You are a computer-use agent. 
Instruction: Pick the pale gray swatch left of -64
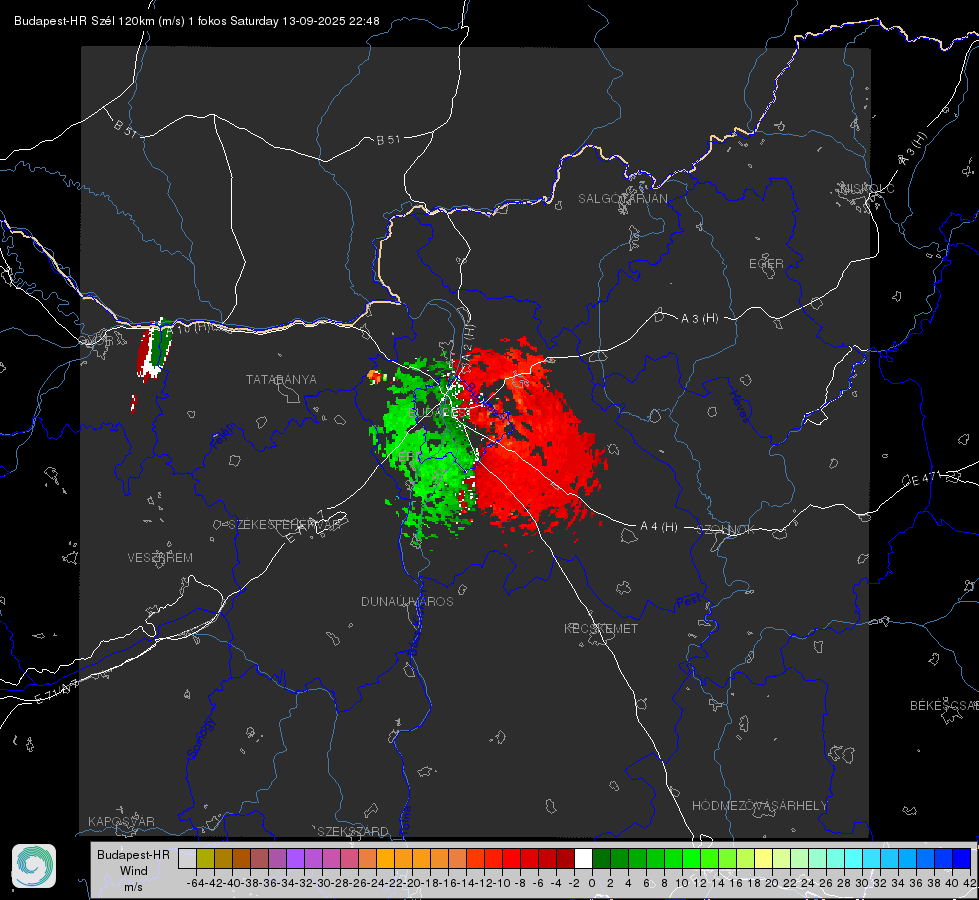(x=187, y=858)
